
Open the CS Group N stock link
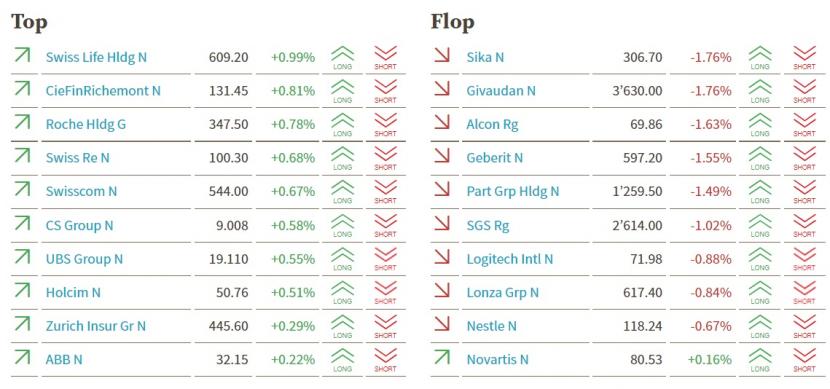click(x=79, y=225)
